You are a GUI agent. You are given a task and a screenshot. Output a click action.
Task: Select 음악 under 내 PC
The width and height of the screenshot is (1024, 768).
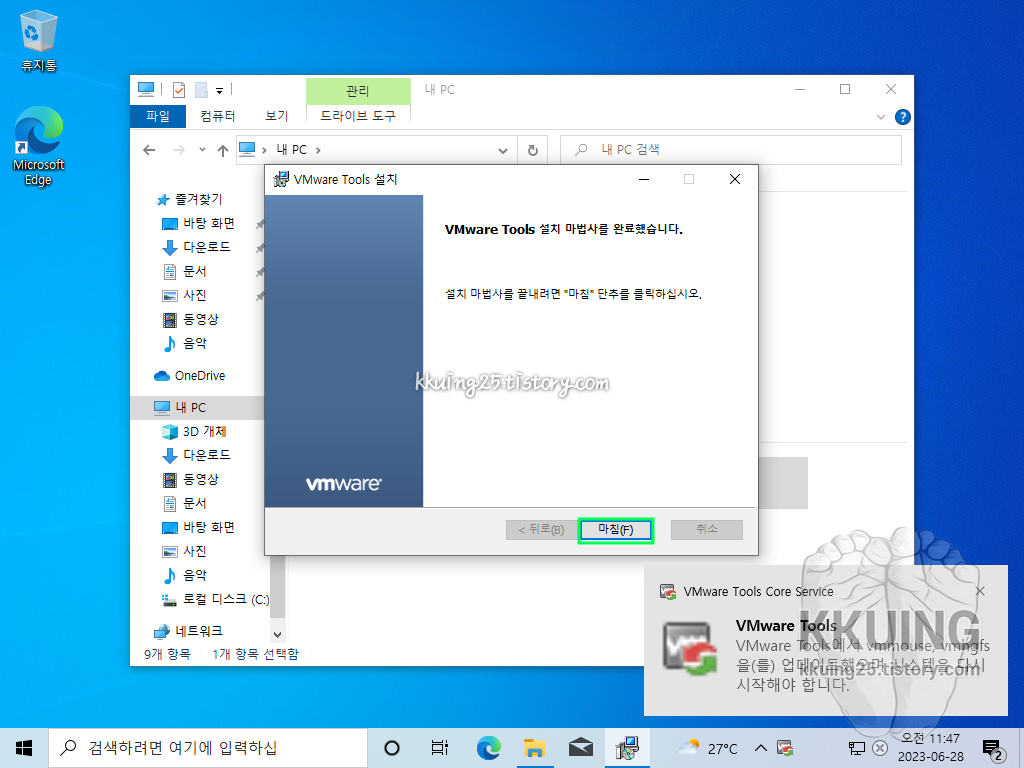coord(195,575)
